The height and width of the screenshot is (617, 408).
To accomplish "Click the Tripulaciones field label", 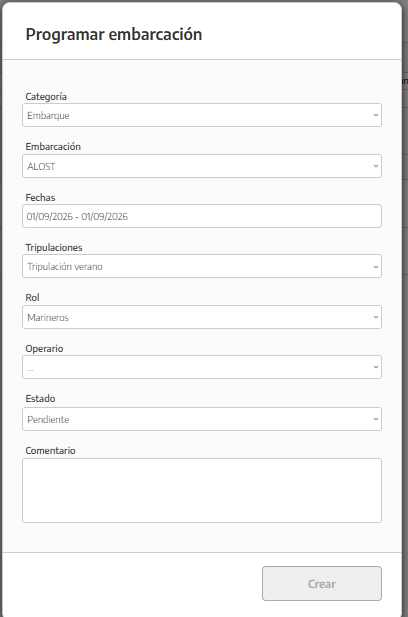I will (x=54, y=248).
